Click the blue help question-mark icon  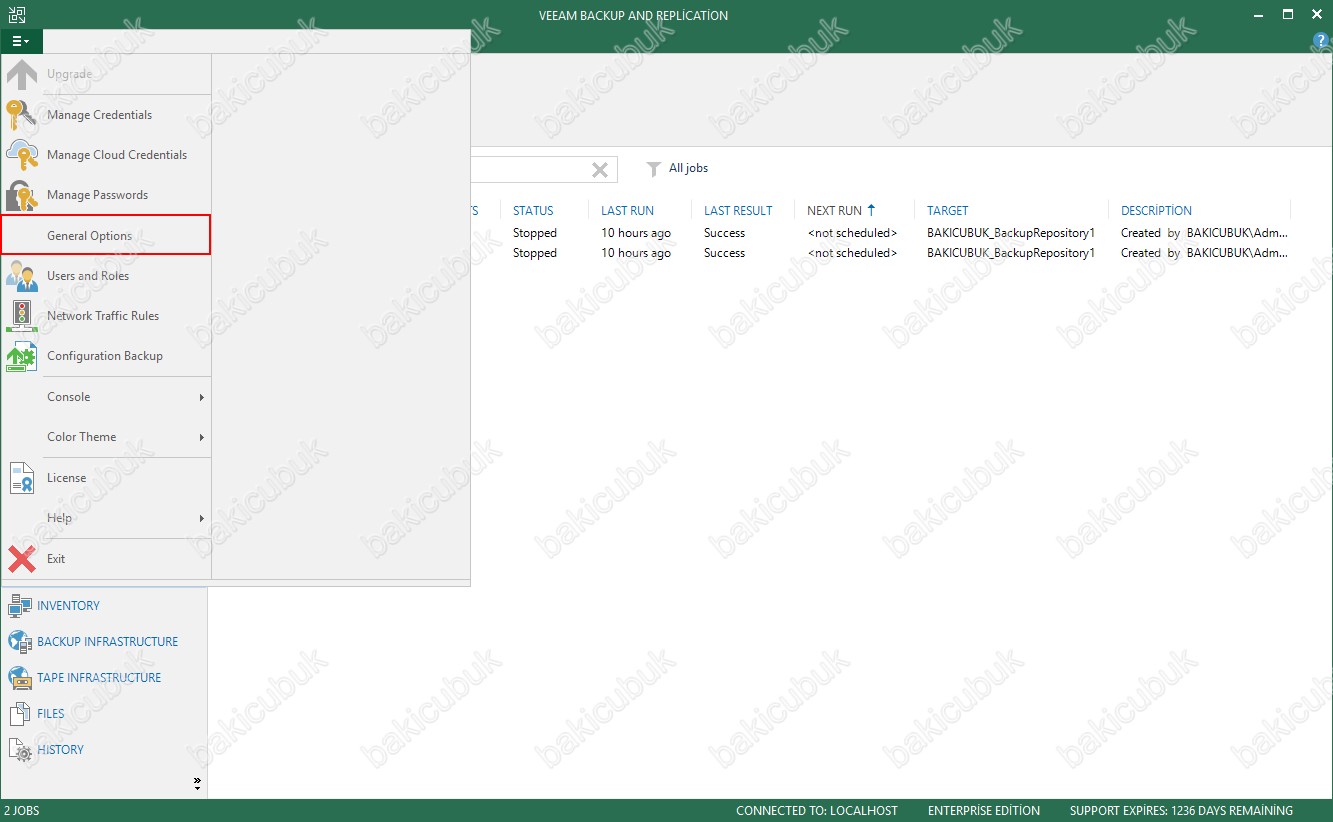[1321, 41]
